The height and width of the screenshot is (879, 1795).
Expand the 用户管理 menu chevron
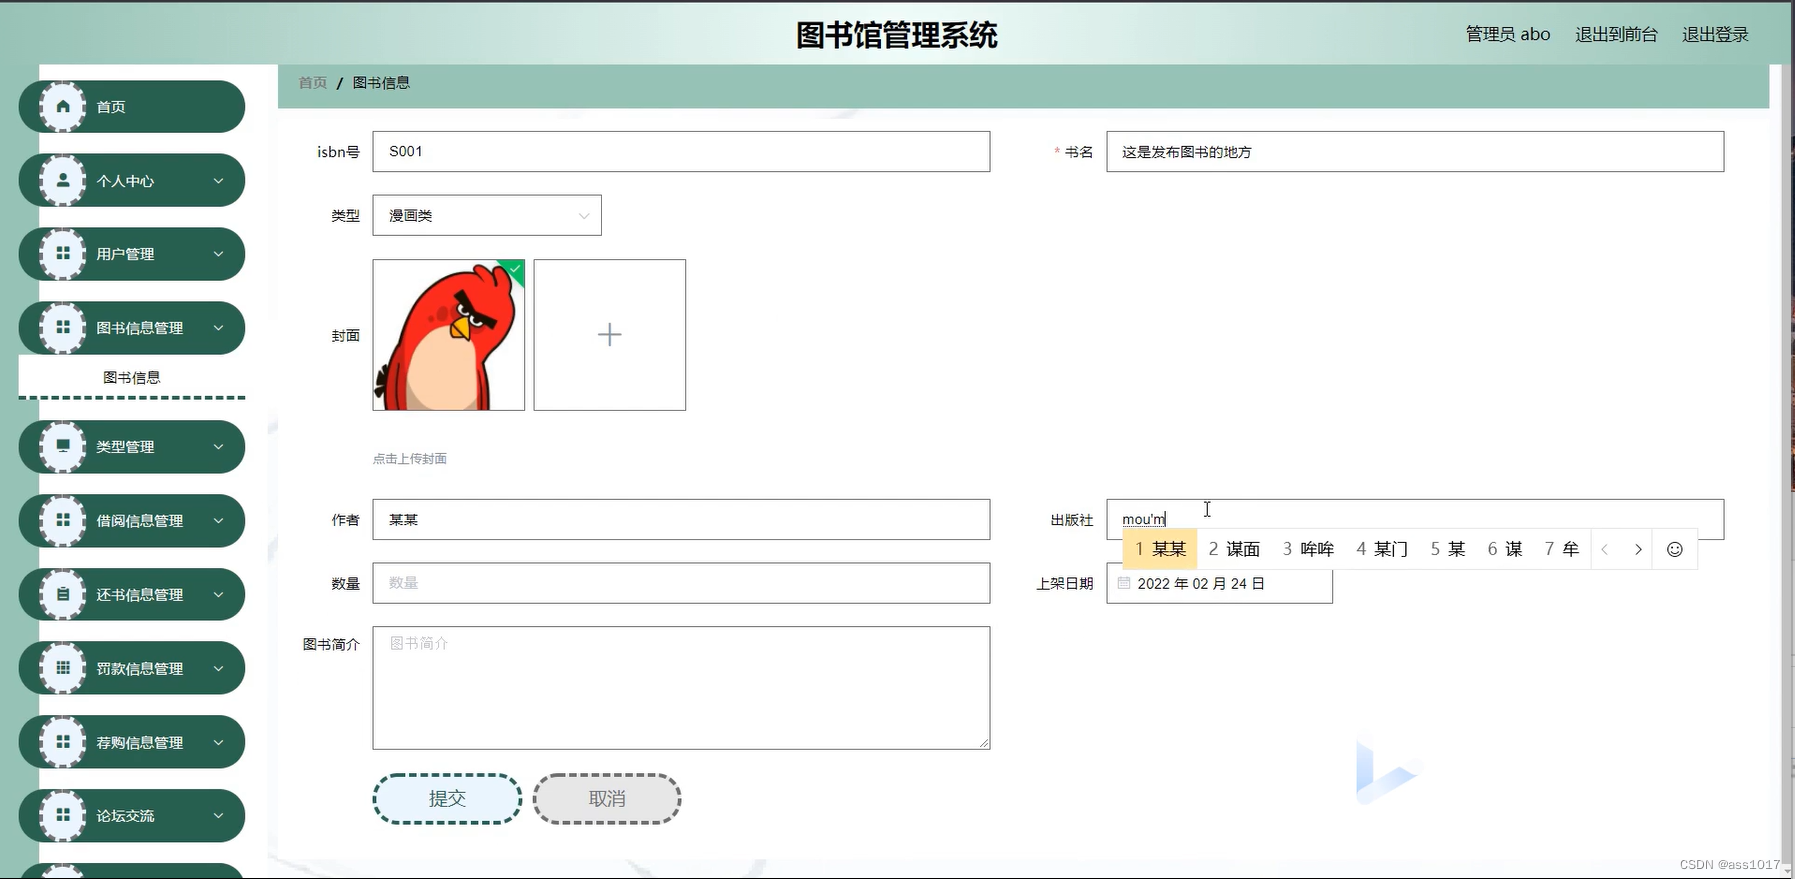click(218, 254)
